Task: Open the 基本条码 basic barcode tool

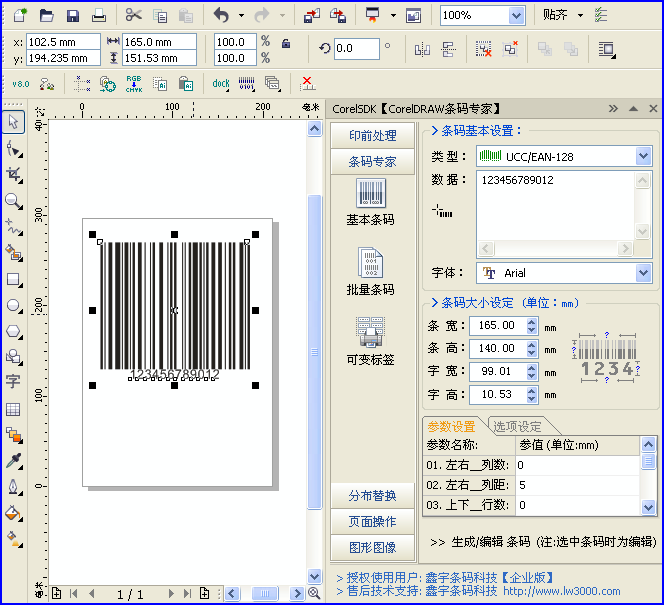Action: coord(371,202)
